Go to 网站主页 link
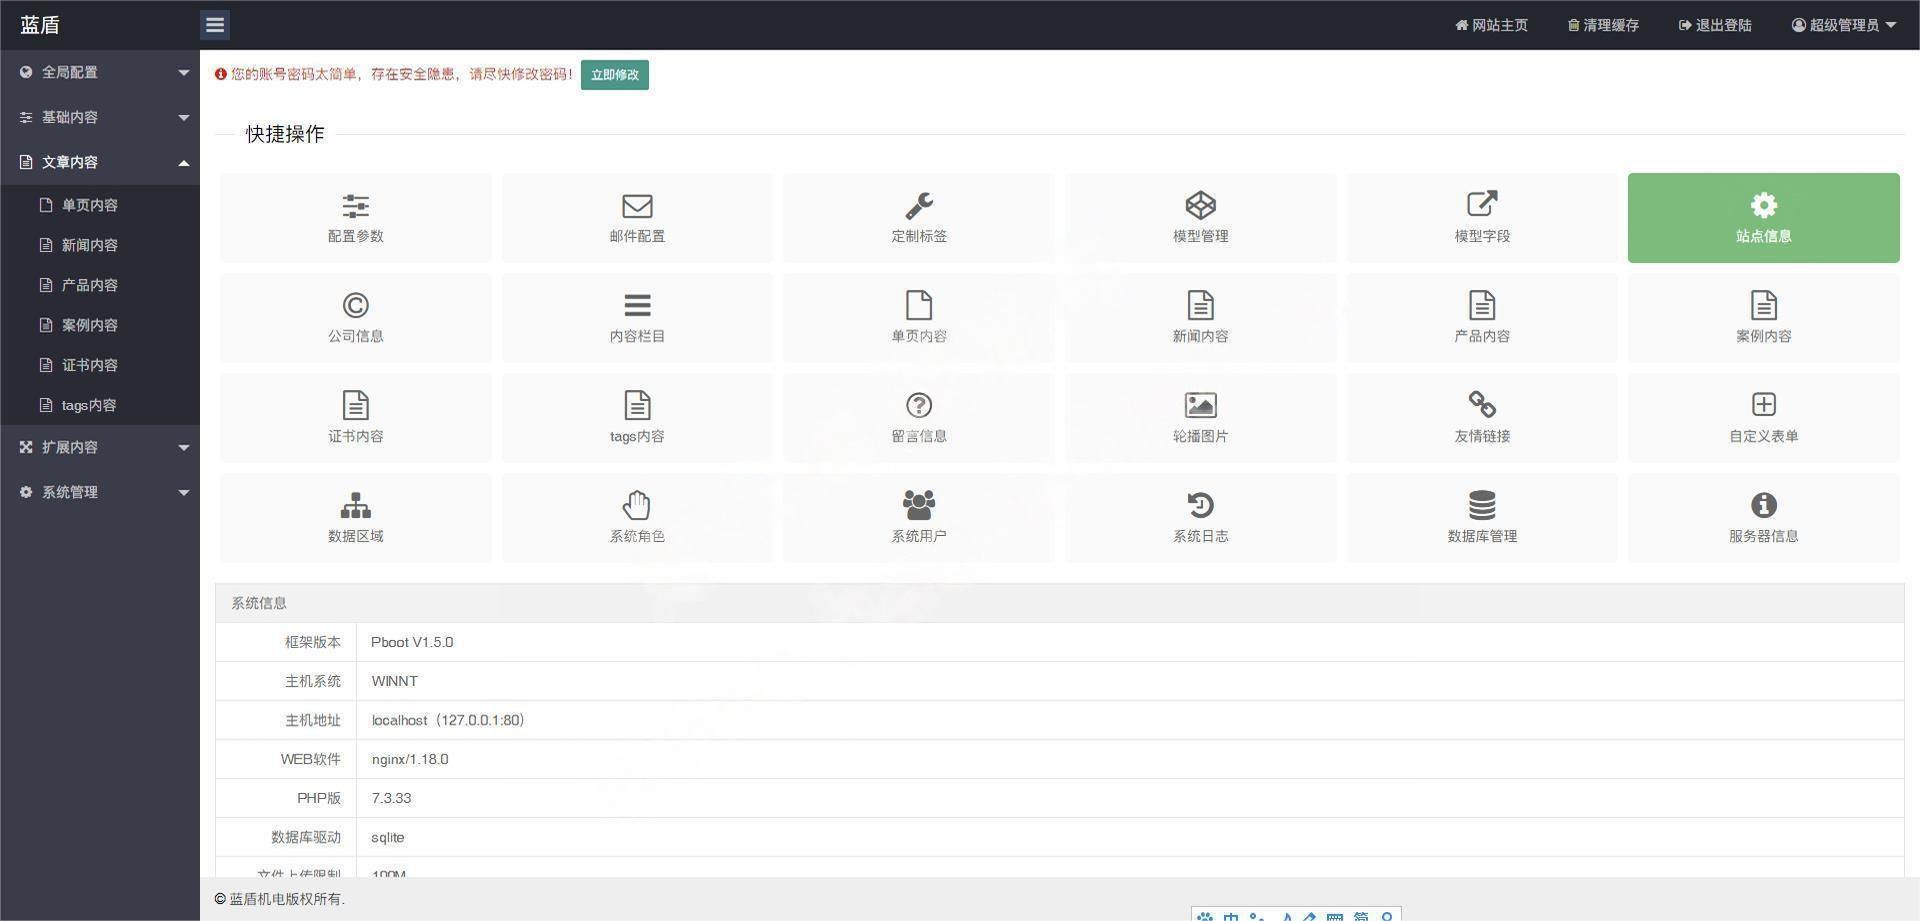Image resolution: width=1920 pixels, height=921 pixels. point(1491,25)
